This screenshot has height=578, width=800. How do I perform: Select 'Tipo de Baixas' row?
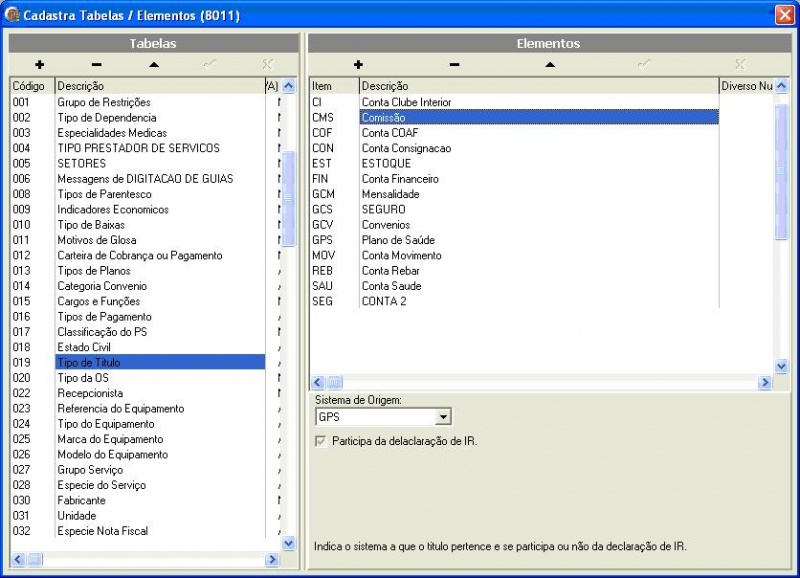(145, 224)
